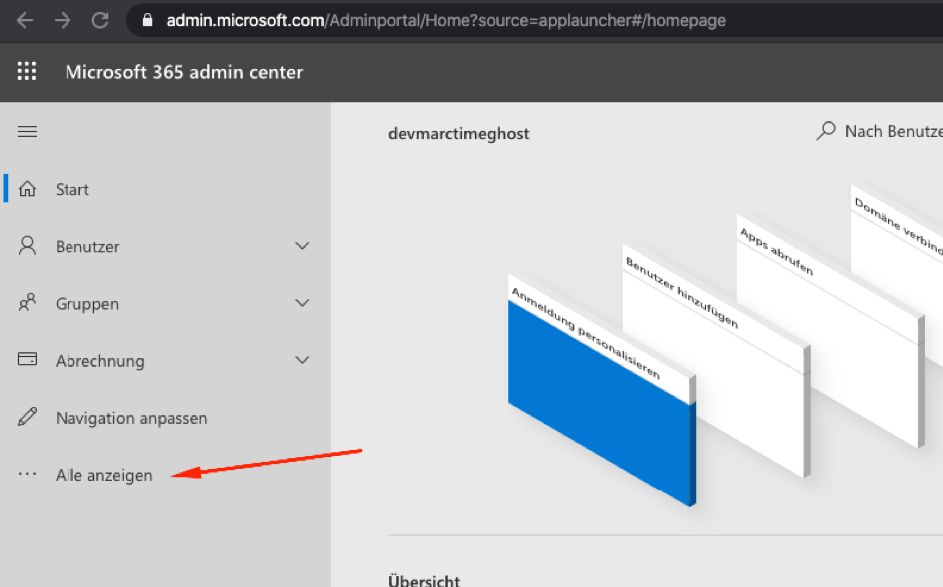
Task: Click the Gruppen people icon
Action: (27, 303)
